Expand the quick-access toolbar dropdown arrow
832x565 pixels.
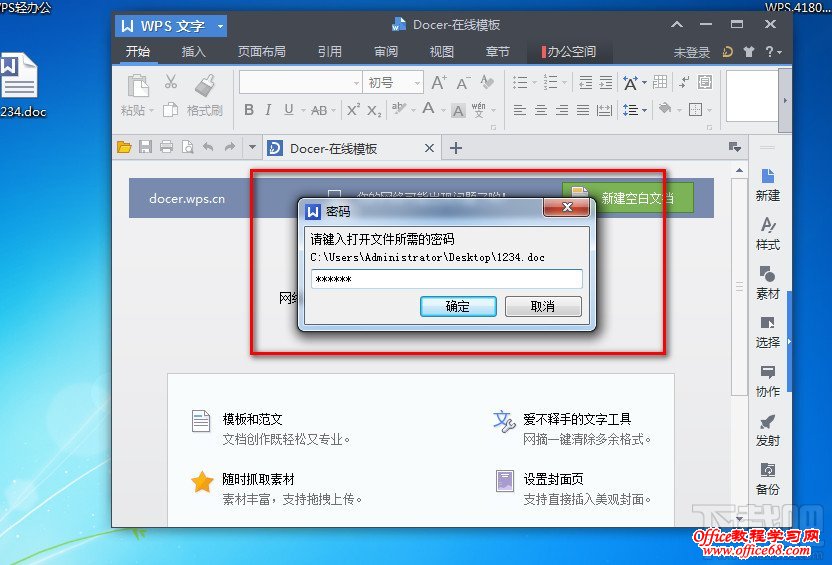[252, 147]
